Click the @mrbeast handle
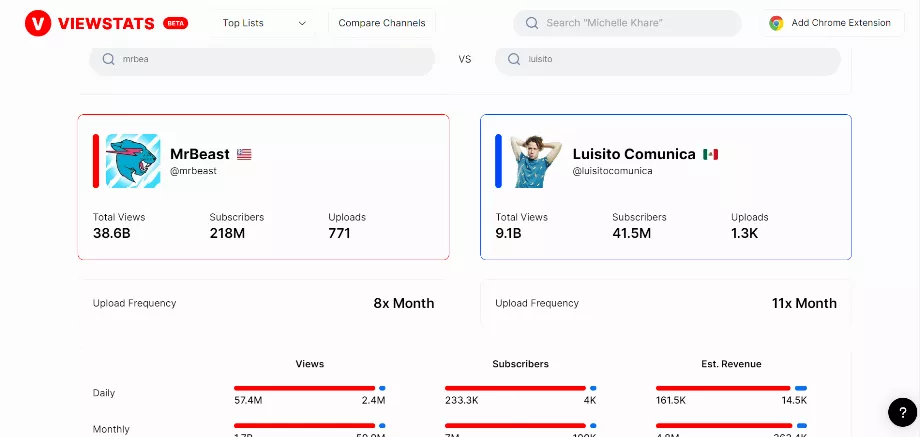 click(x=193, y=171)
